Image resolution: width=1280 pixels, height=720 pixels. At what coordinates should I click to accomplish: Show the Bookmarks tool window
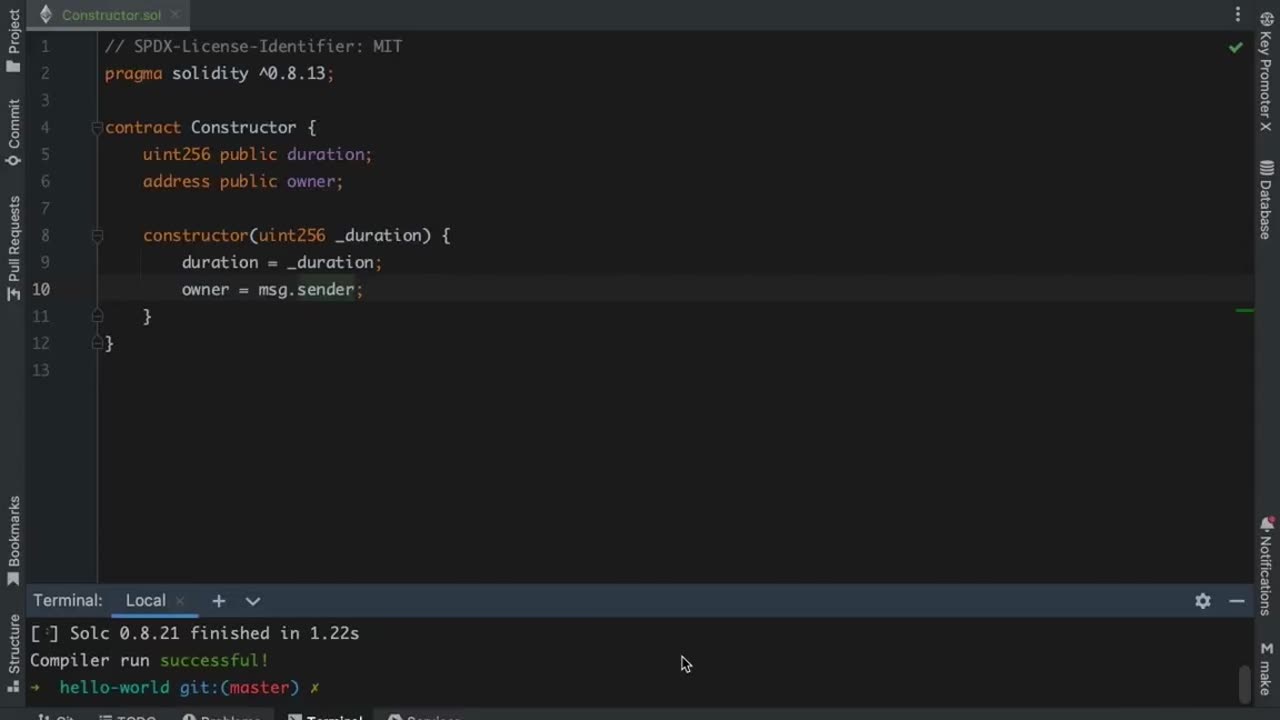pos(13,541)
